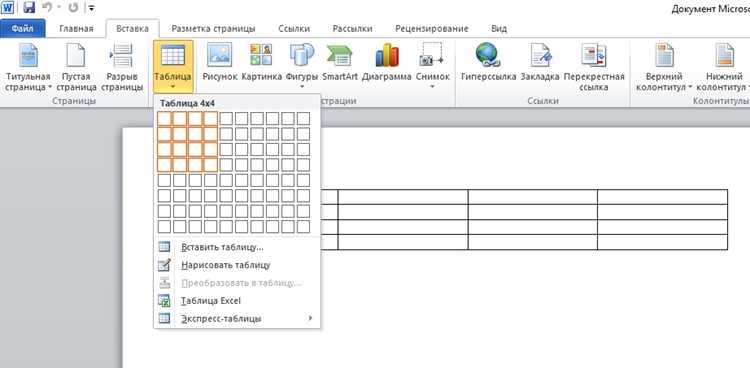Switch to the Рецензирование tab

431,29
